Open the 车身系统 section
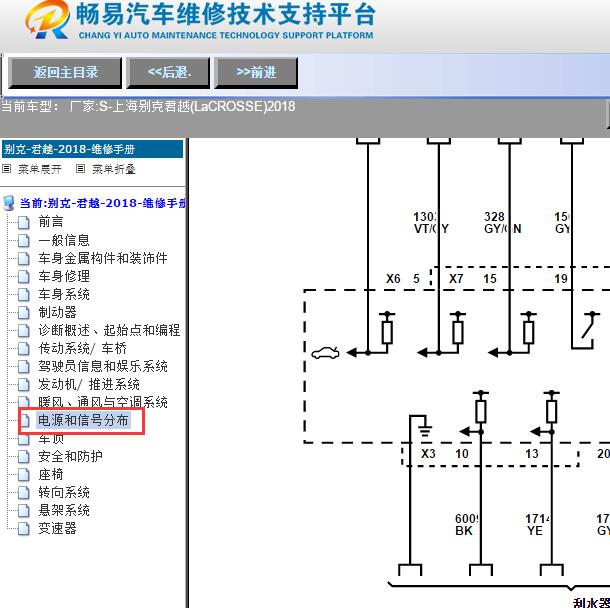The image size is (610, 608). tap(64, 294)
